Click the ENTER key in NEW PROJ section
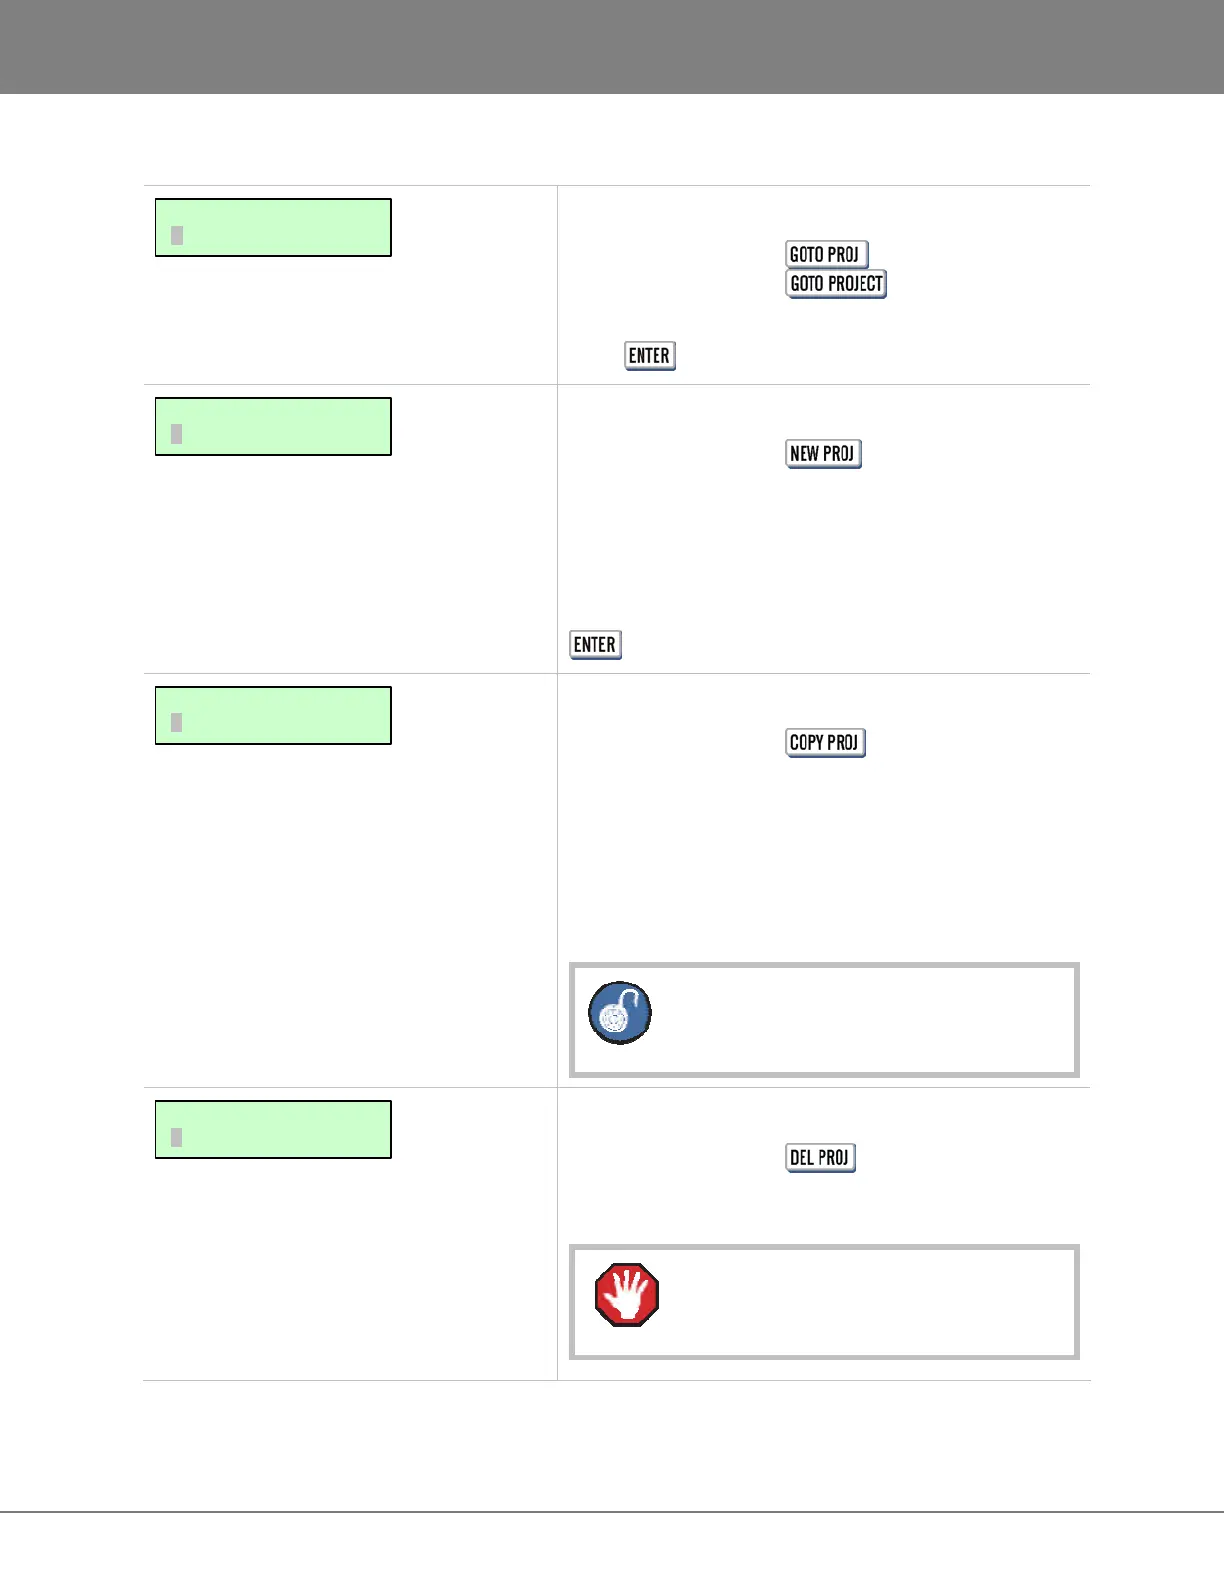 tap(595, 645)
